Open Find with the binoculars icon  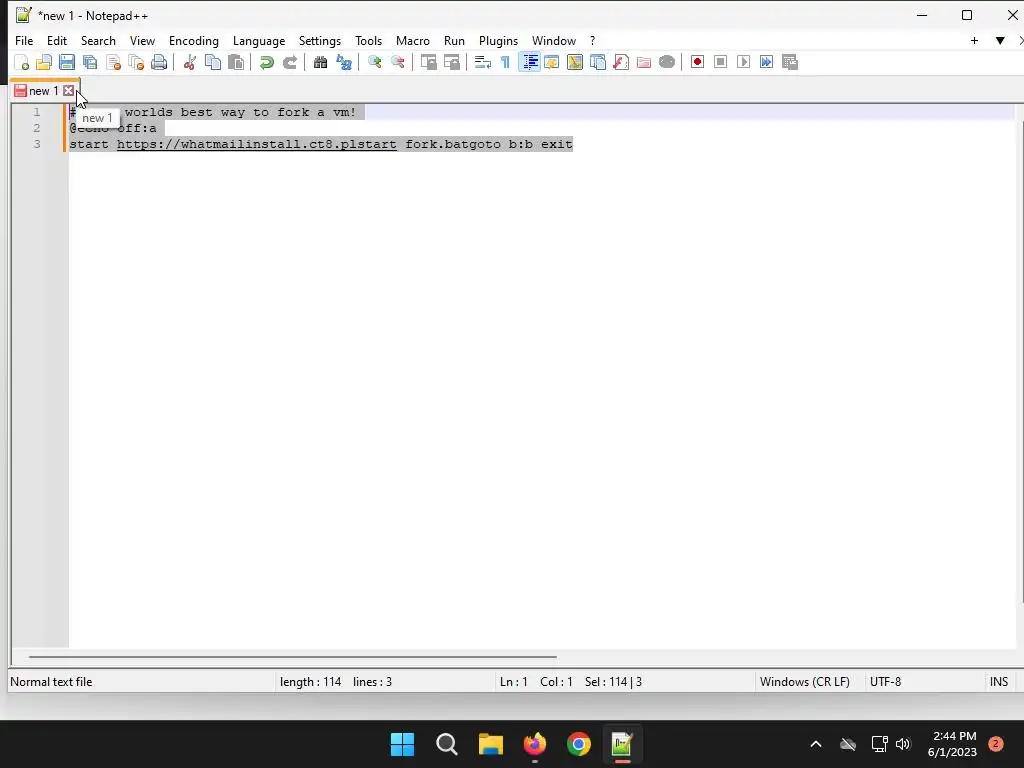(320, 62)
